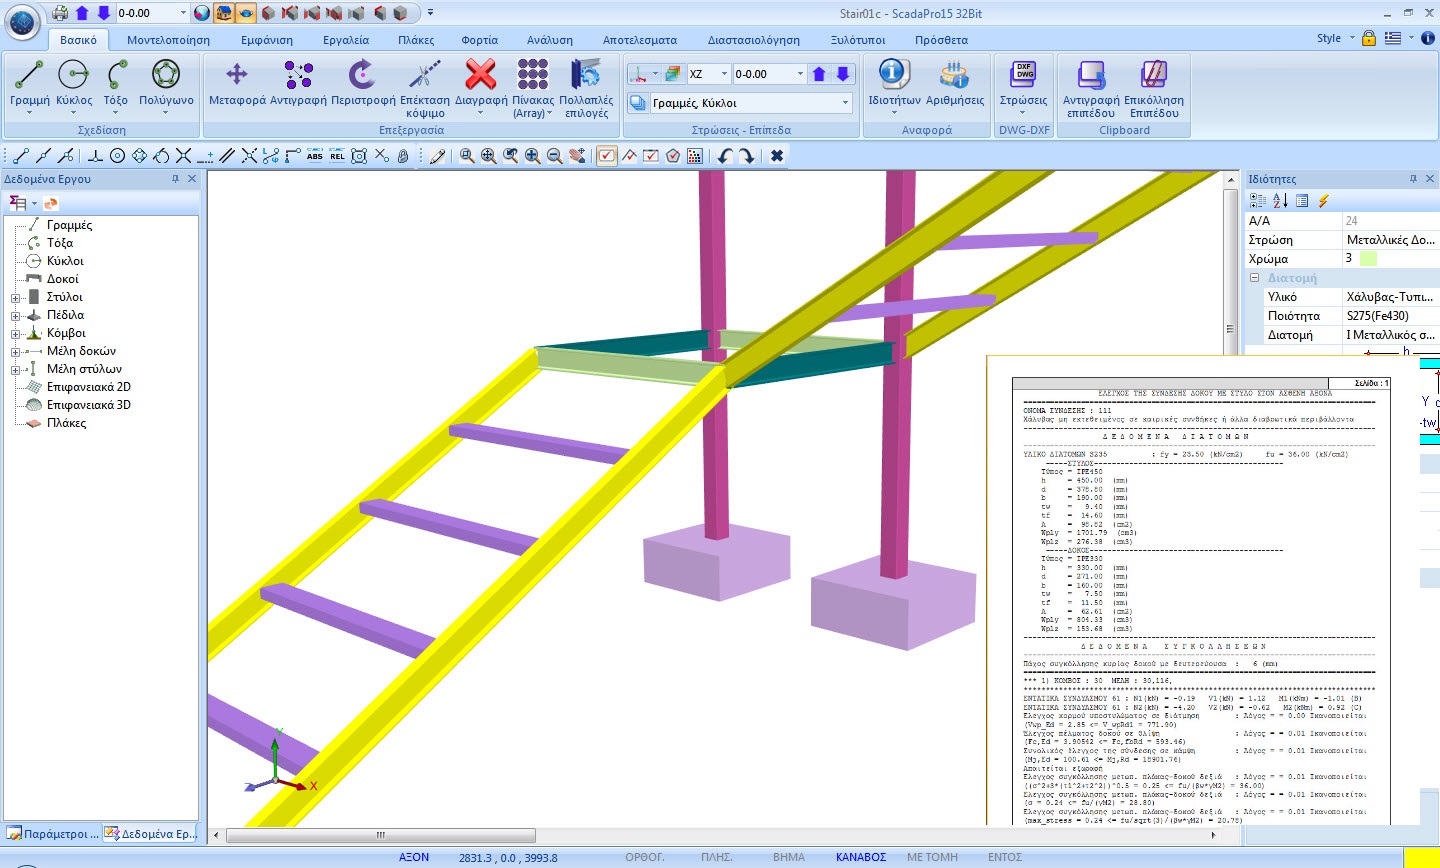Click the zoom in magnifier icon
Viewport: 1440px width, 868px height.
[x=532, y=156]
